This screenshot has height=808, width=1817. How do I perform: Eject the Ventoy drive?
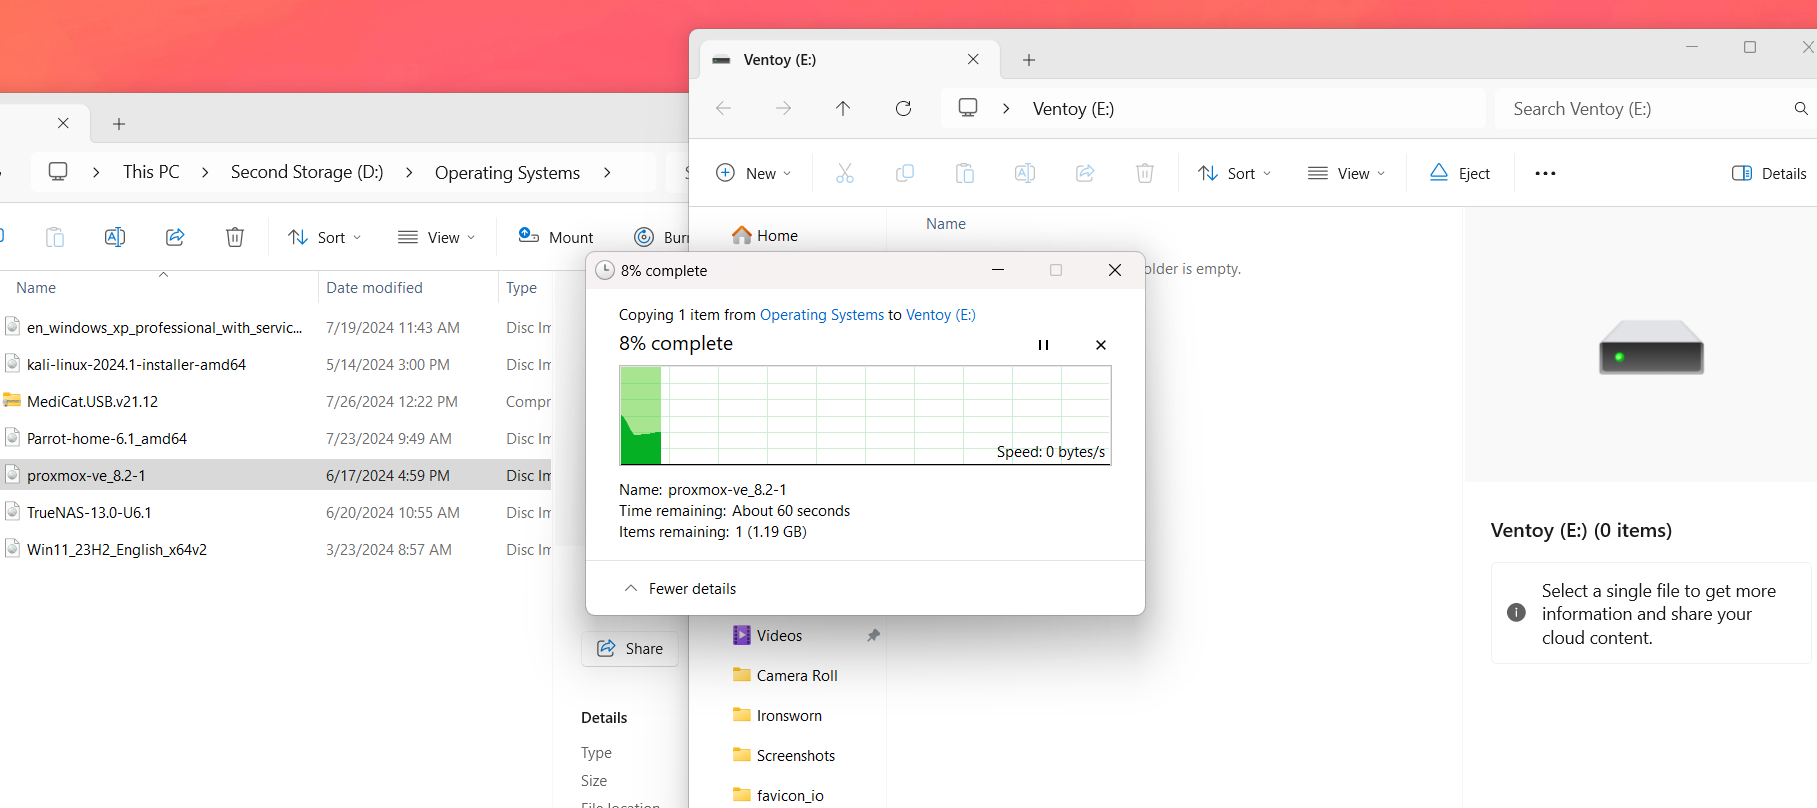click(1460, 173)
